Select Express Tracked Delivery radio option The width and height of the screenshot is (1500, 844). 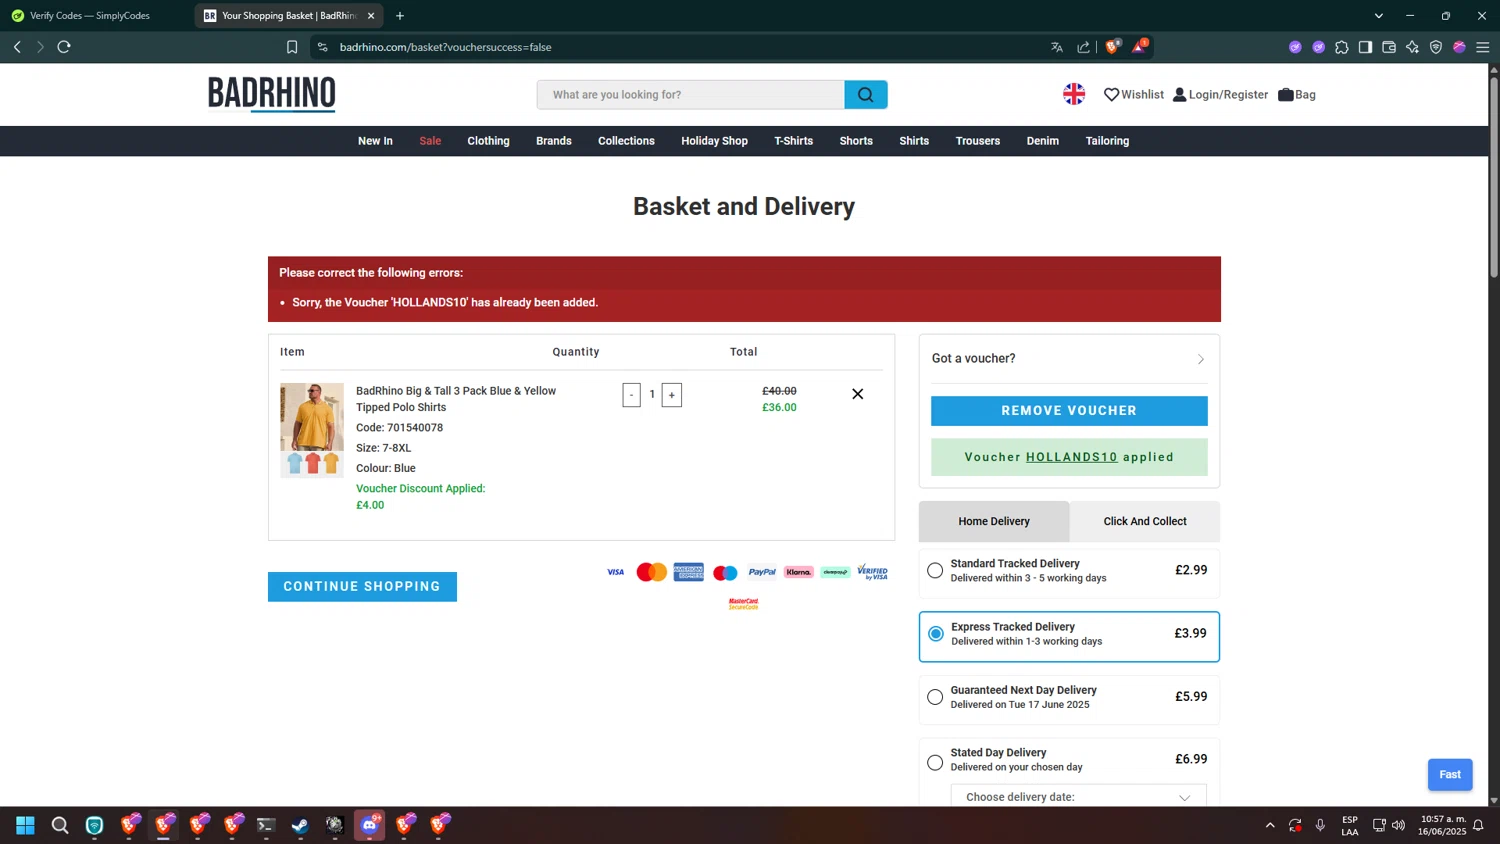click(x=935, y=634)
